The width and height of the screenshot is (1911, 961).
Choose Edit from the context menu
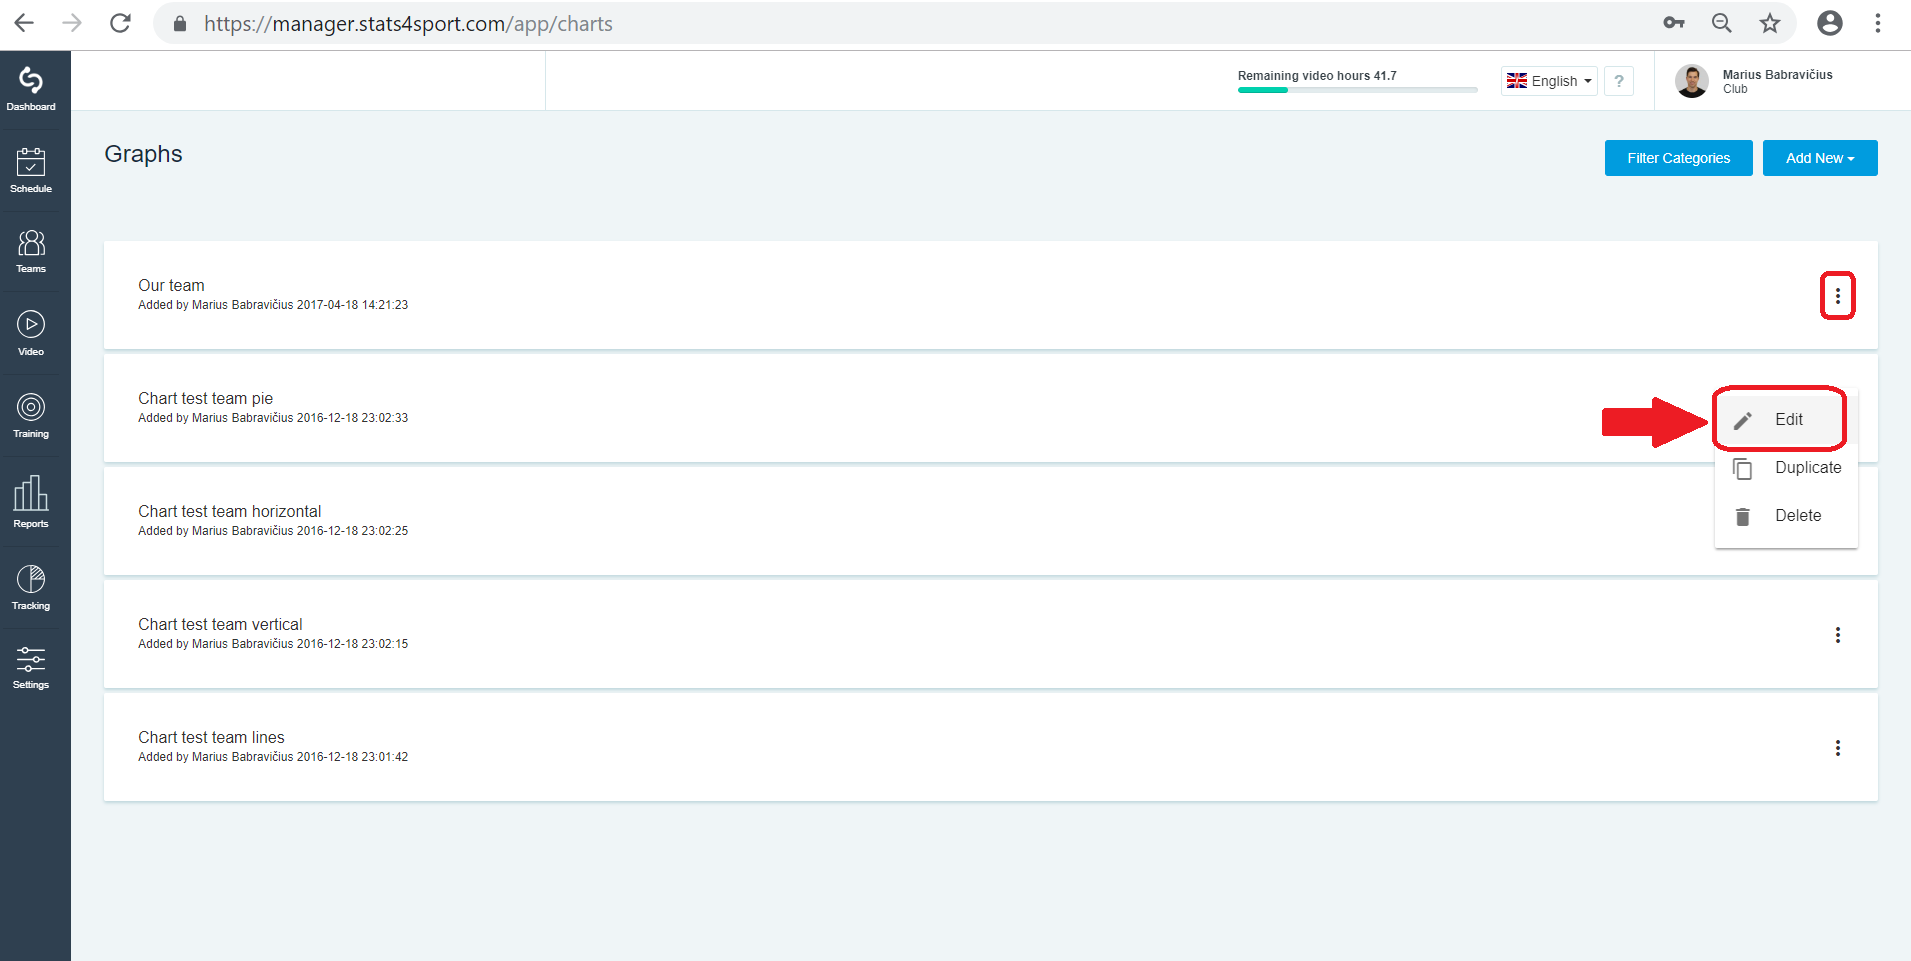click(x=1786, y=420)
